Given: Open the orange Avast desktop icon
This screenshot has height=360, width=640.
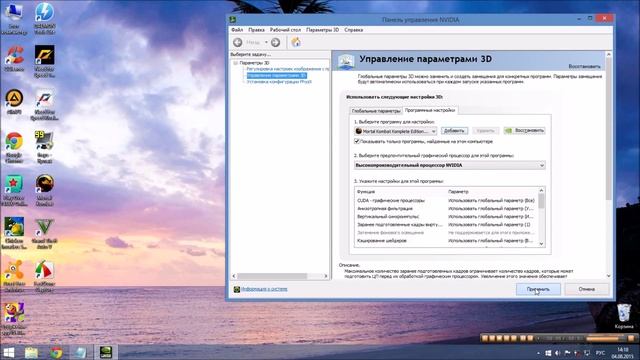Looking at the screenshot, I should point(14,276).
